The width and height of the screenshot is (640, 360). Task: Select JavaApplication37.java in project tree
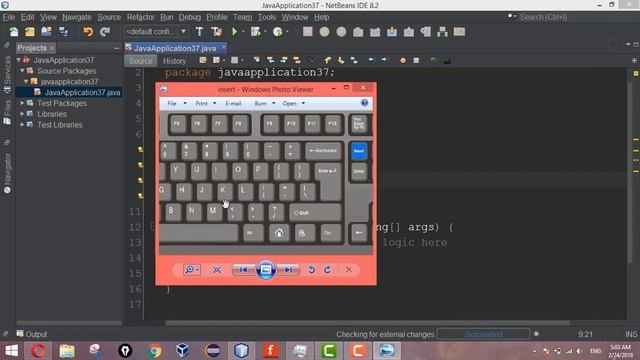(82, 93)
